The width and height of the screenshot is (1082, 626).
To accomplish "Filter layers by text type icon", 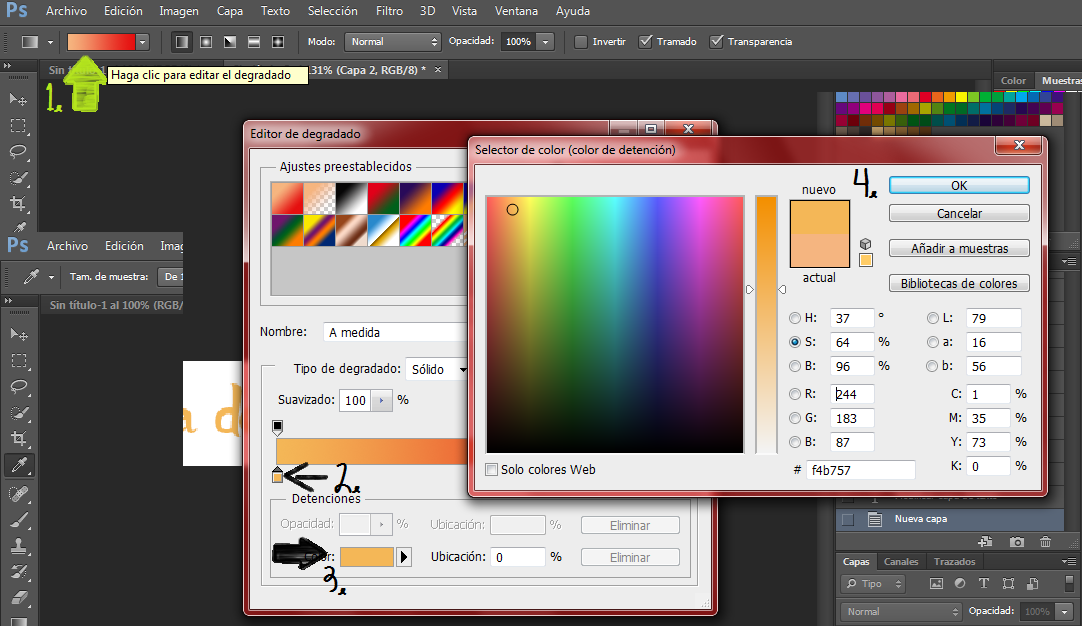I will coord(983,583).
